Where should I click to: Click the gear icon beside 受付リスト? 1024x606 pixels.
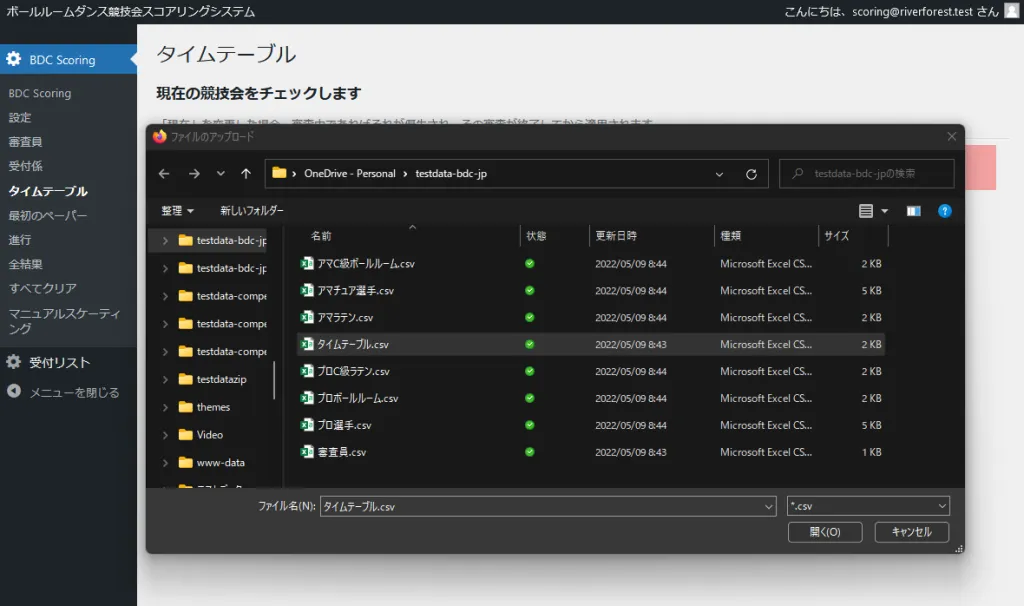point(14,362)
